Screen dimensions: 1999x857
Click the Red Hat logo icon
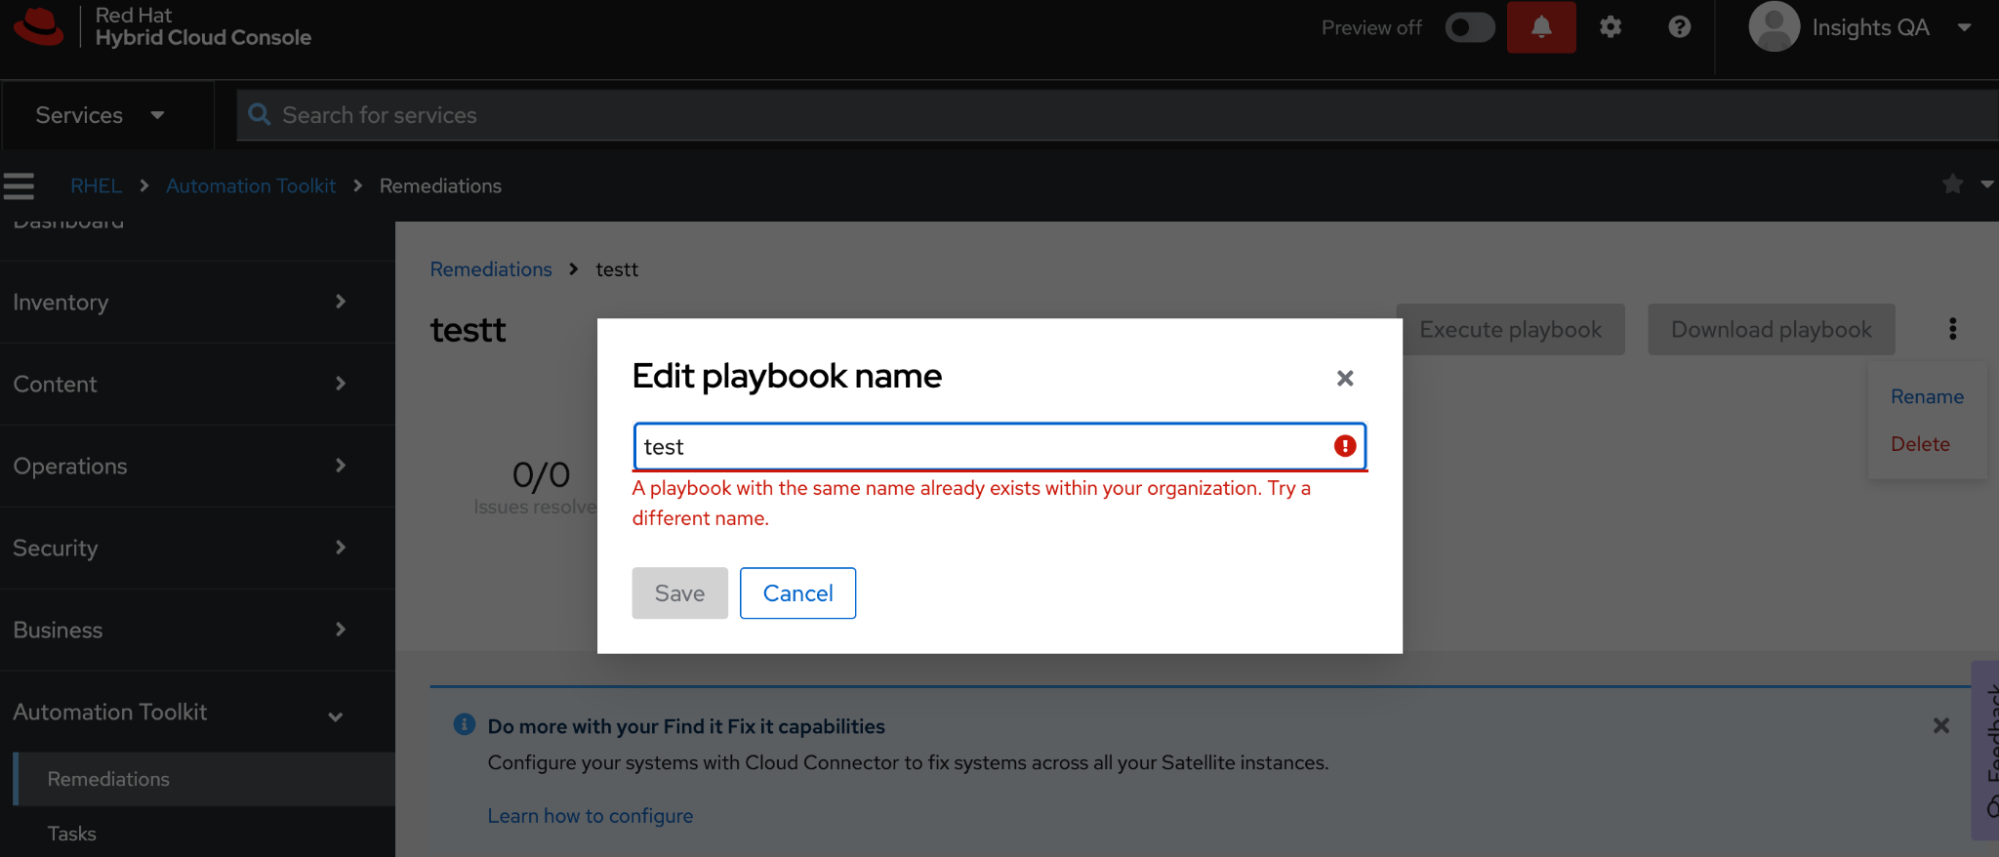[39, 26]
